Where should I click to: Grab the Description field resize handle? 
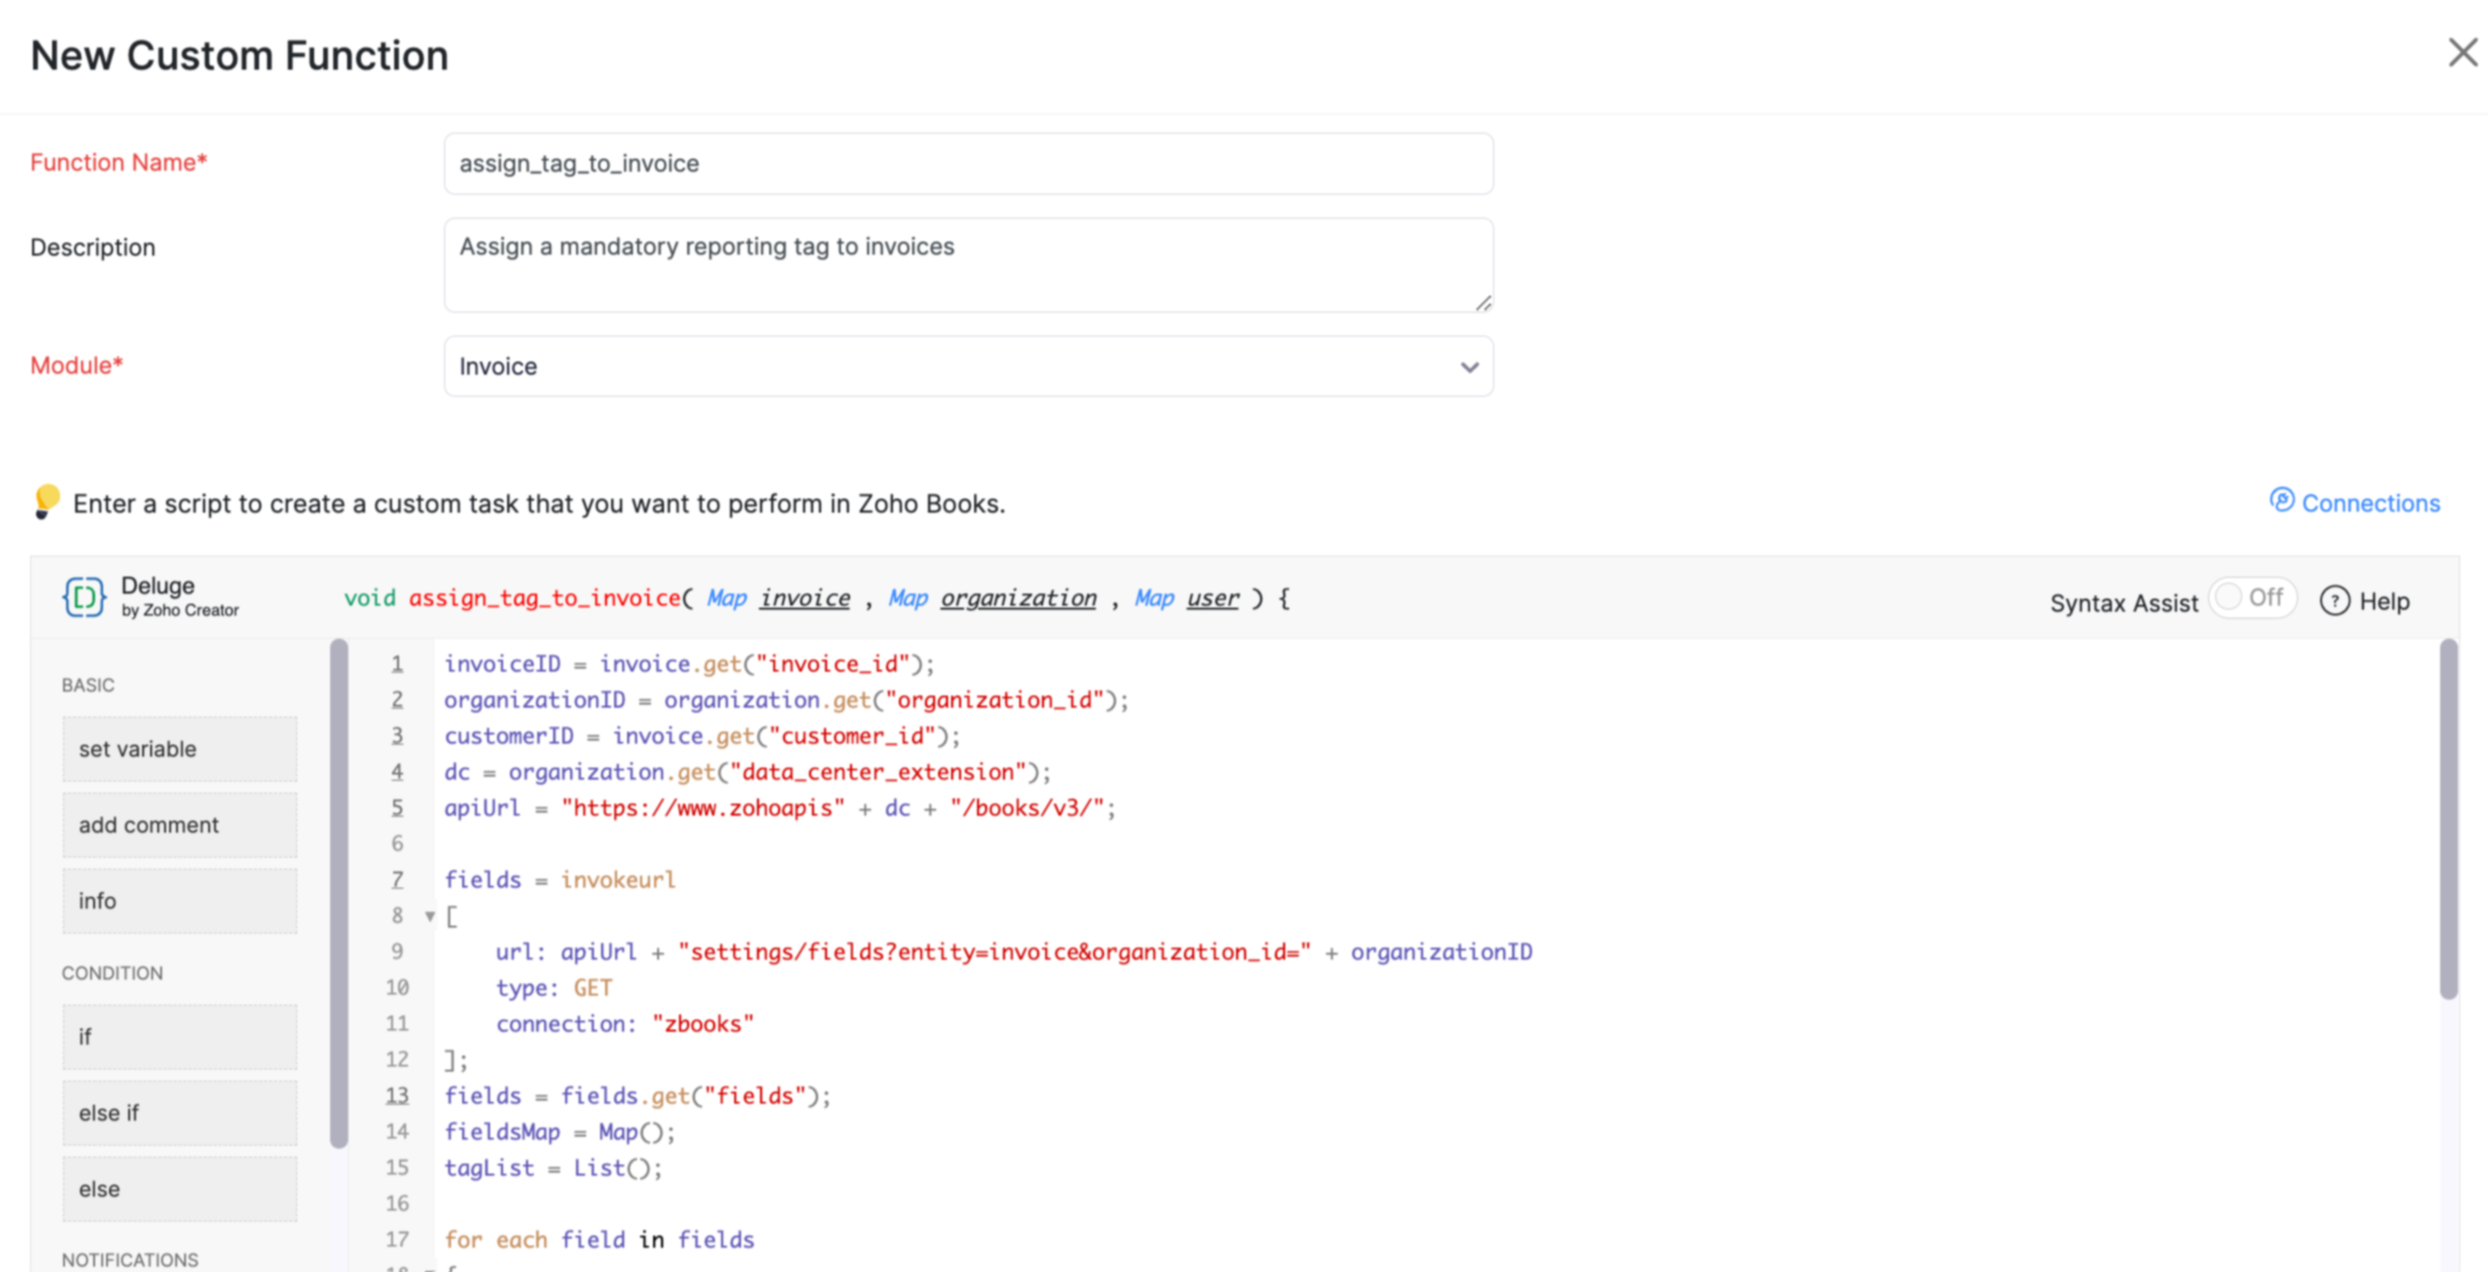click(x=1483, y=303)
